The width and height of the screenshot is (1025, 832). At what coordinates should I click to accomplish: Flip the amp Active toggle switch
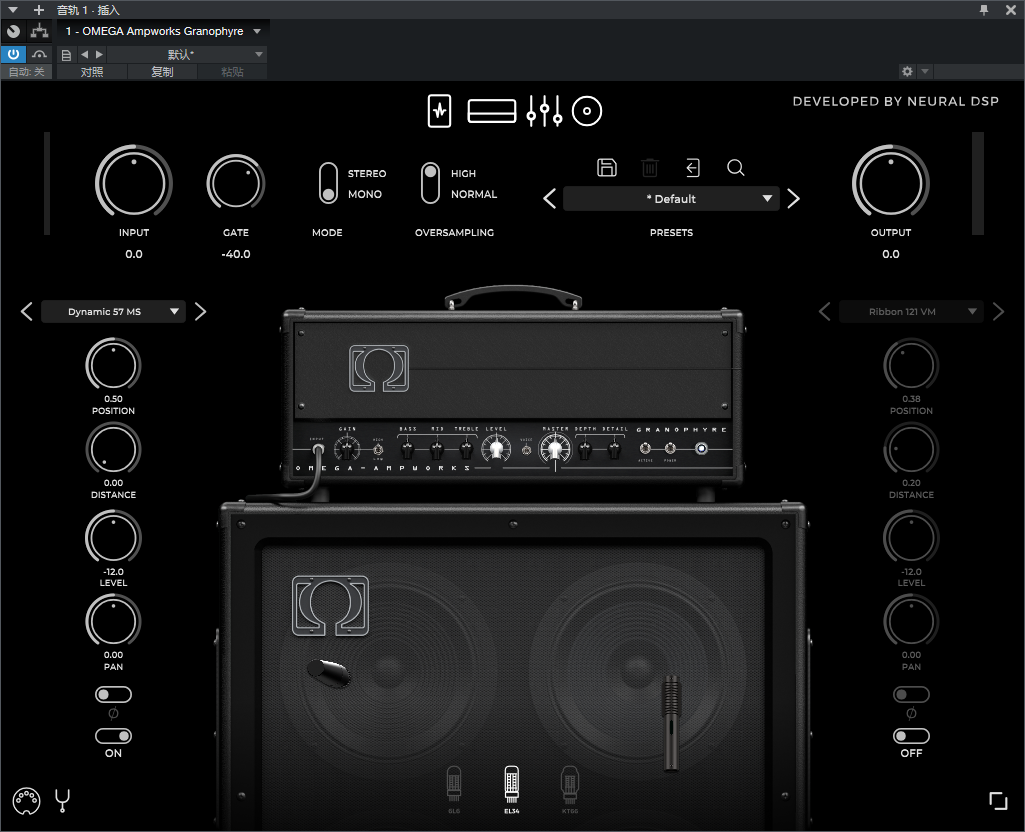645,448
